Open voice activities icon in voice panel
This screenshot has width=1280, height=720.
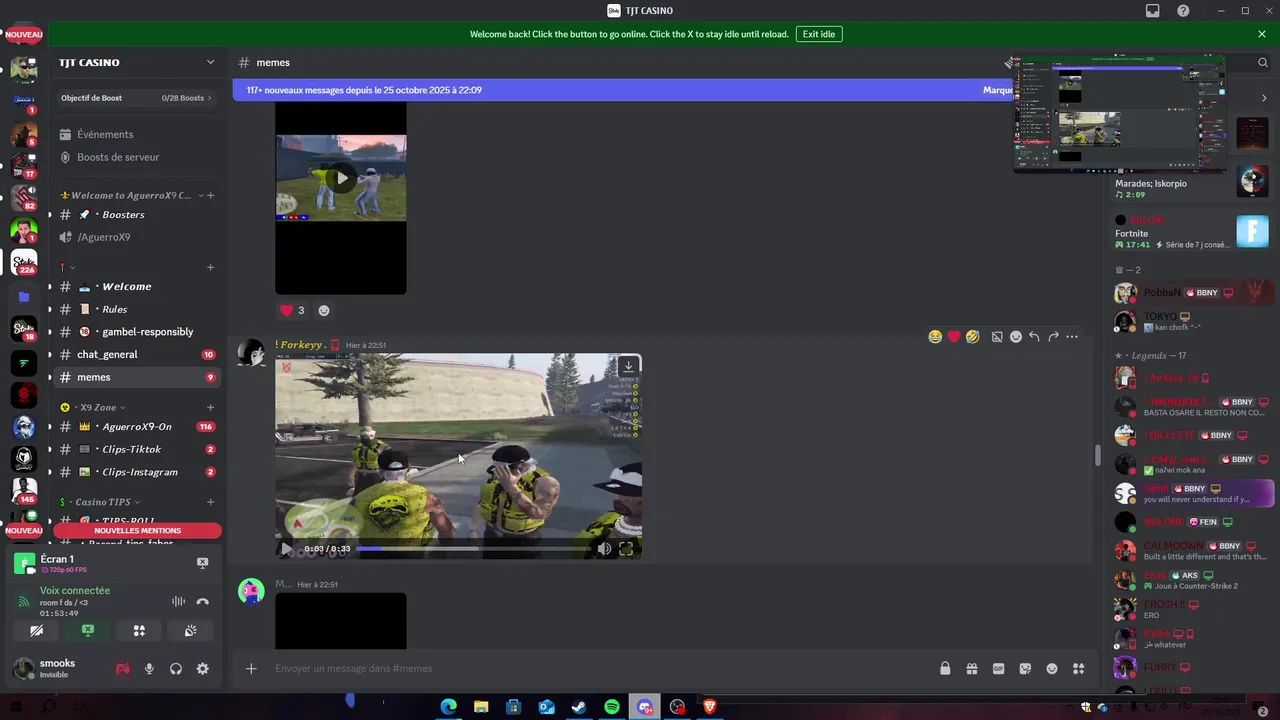point(139,631)
